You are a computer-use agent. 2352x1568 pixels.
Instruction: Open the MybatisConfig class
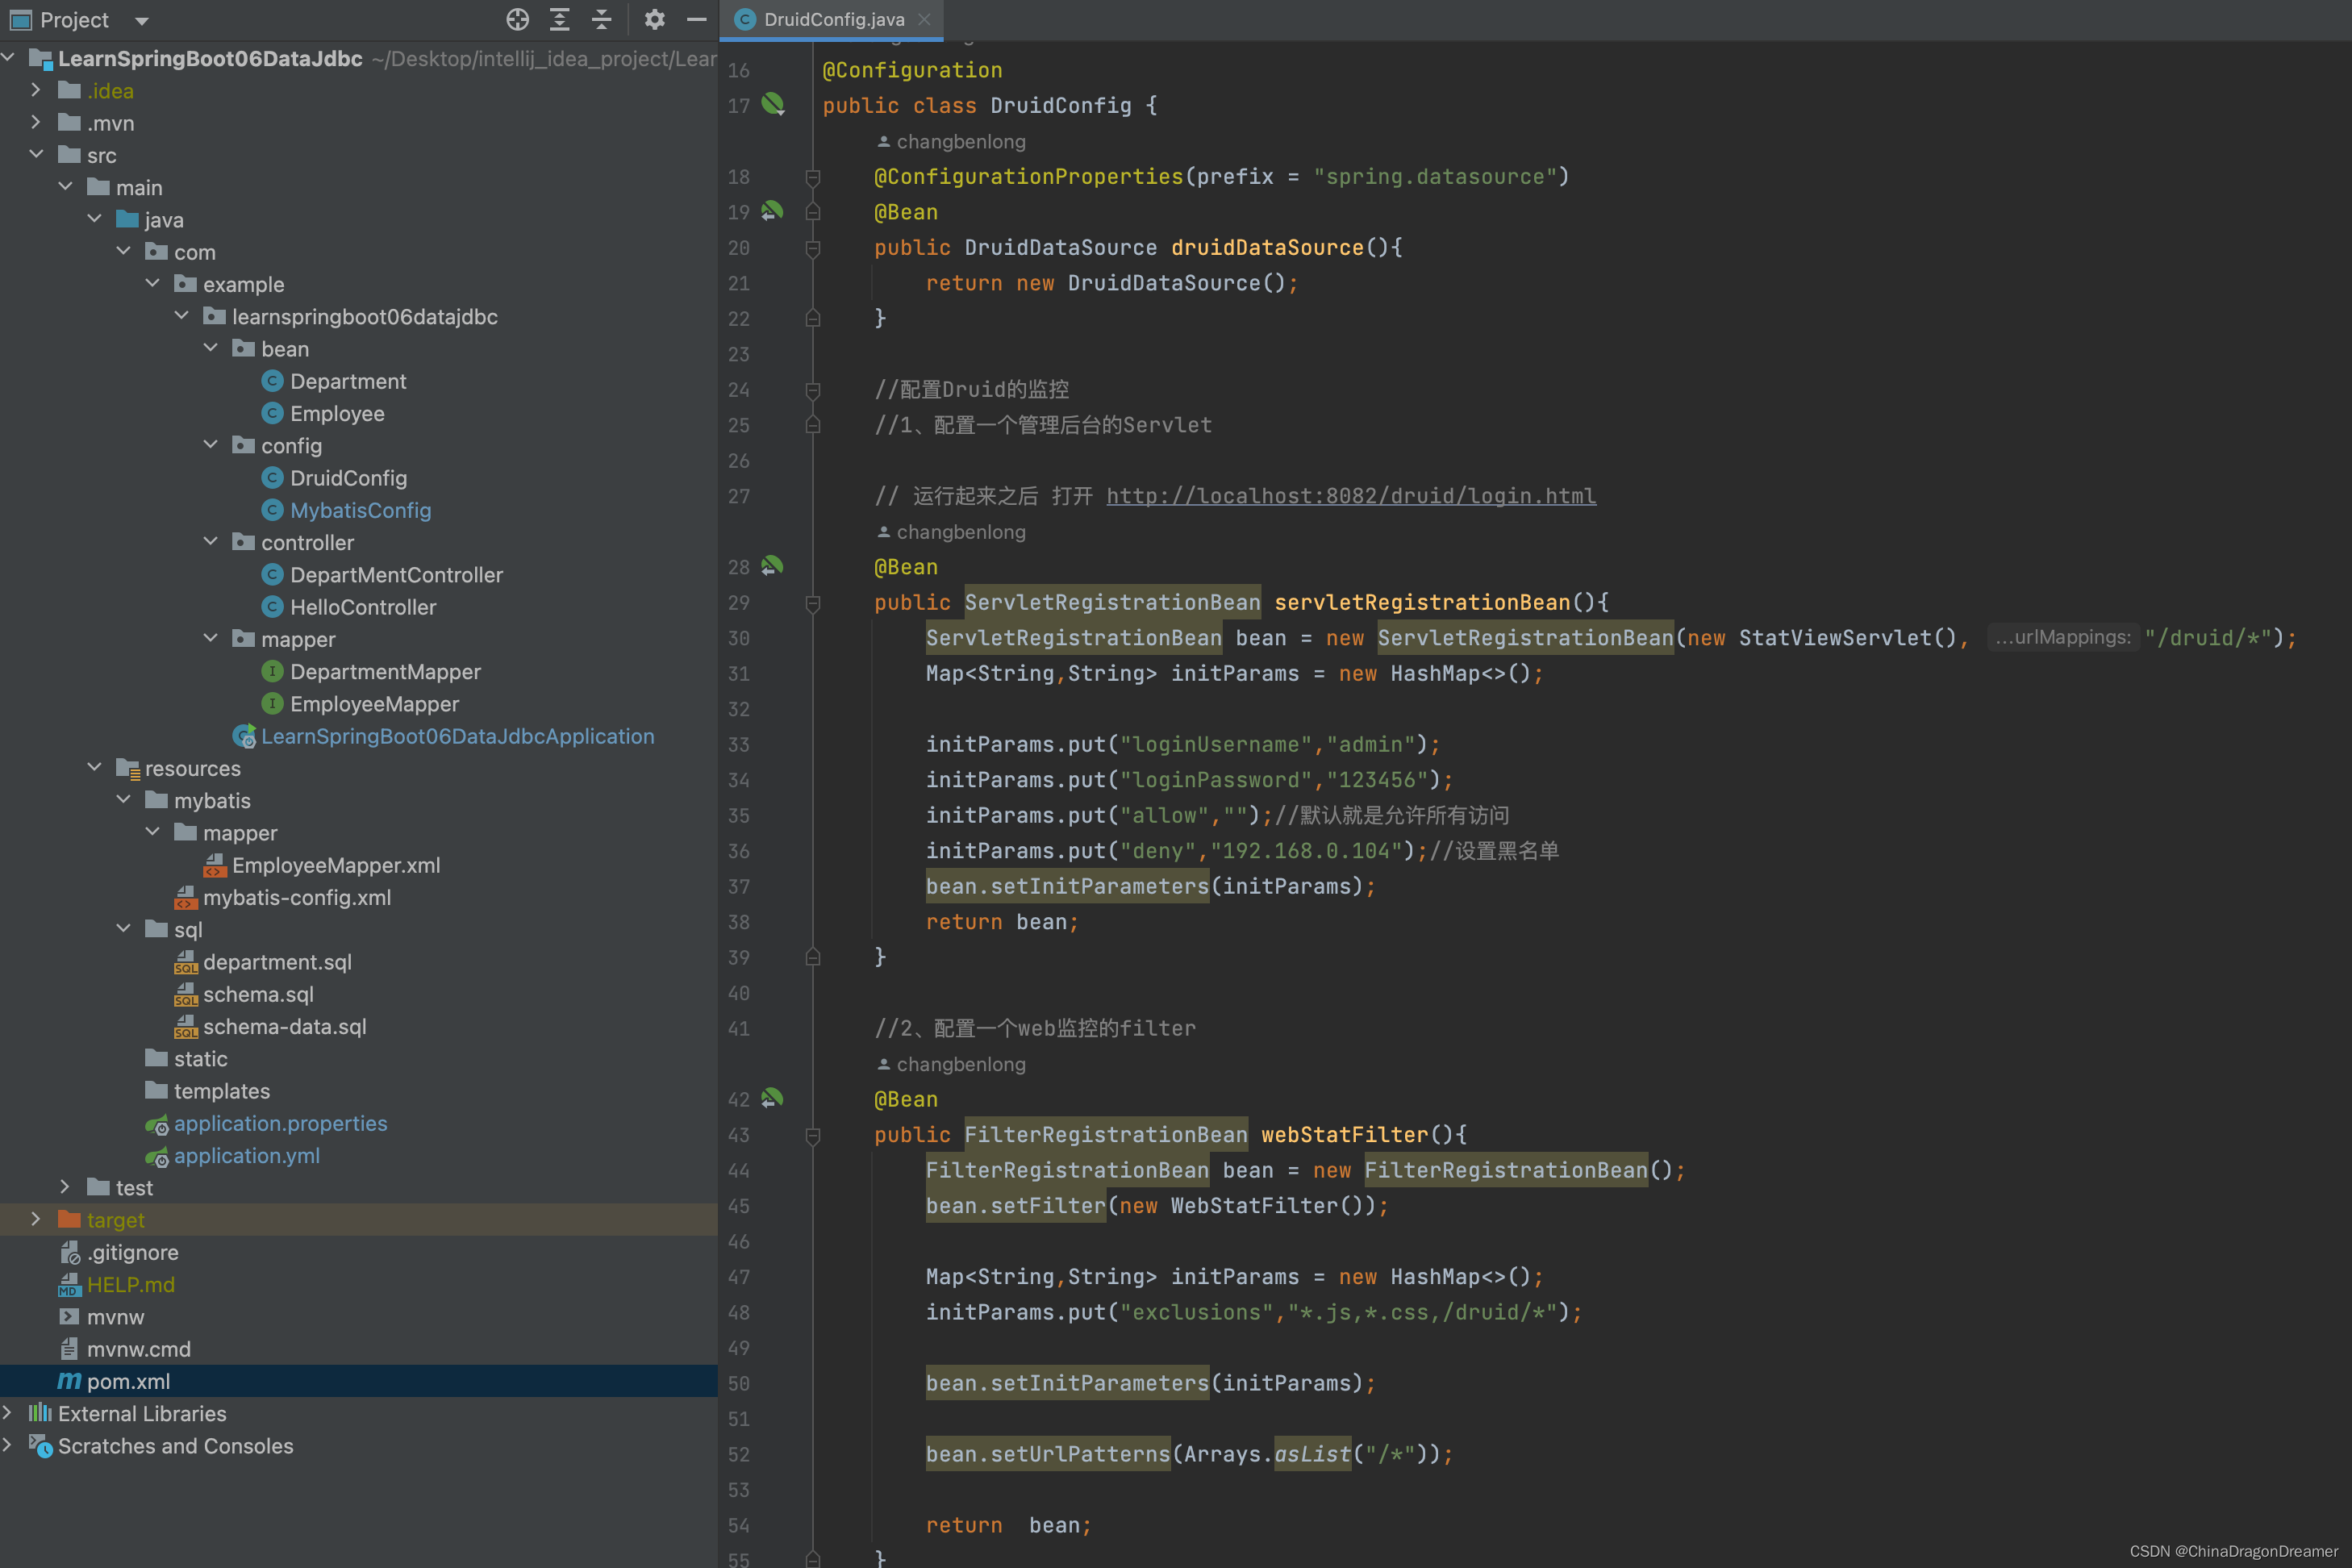[x=360, y=510]
